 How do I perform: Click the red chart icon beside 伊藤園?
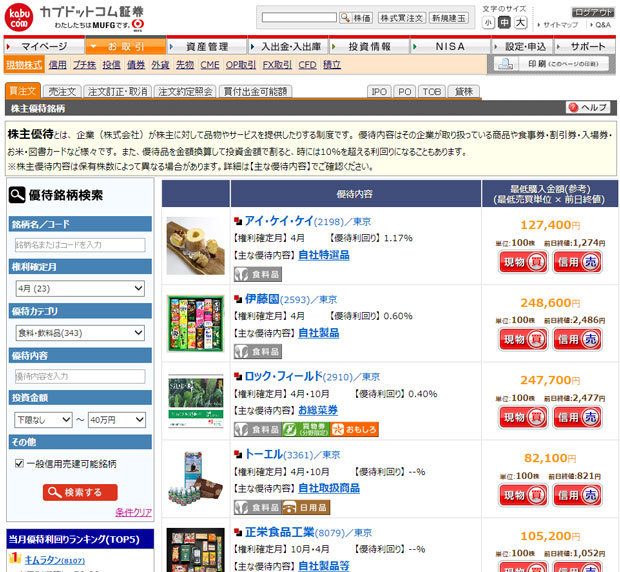(238, 299)
